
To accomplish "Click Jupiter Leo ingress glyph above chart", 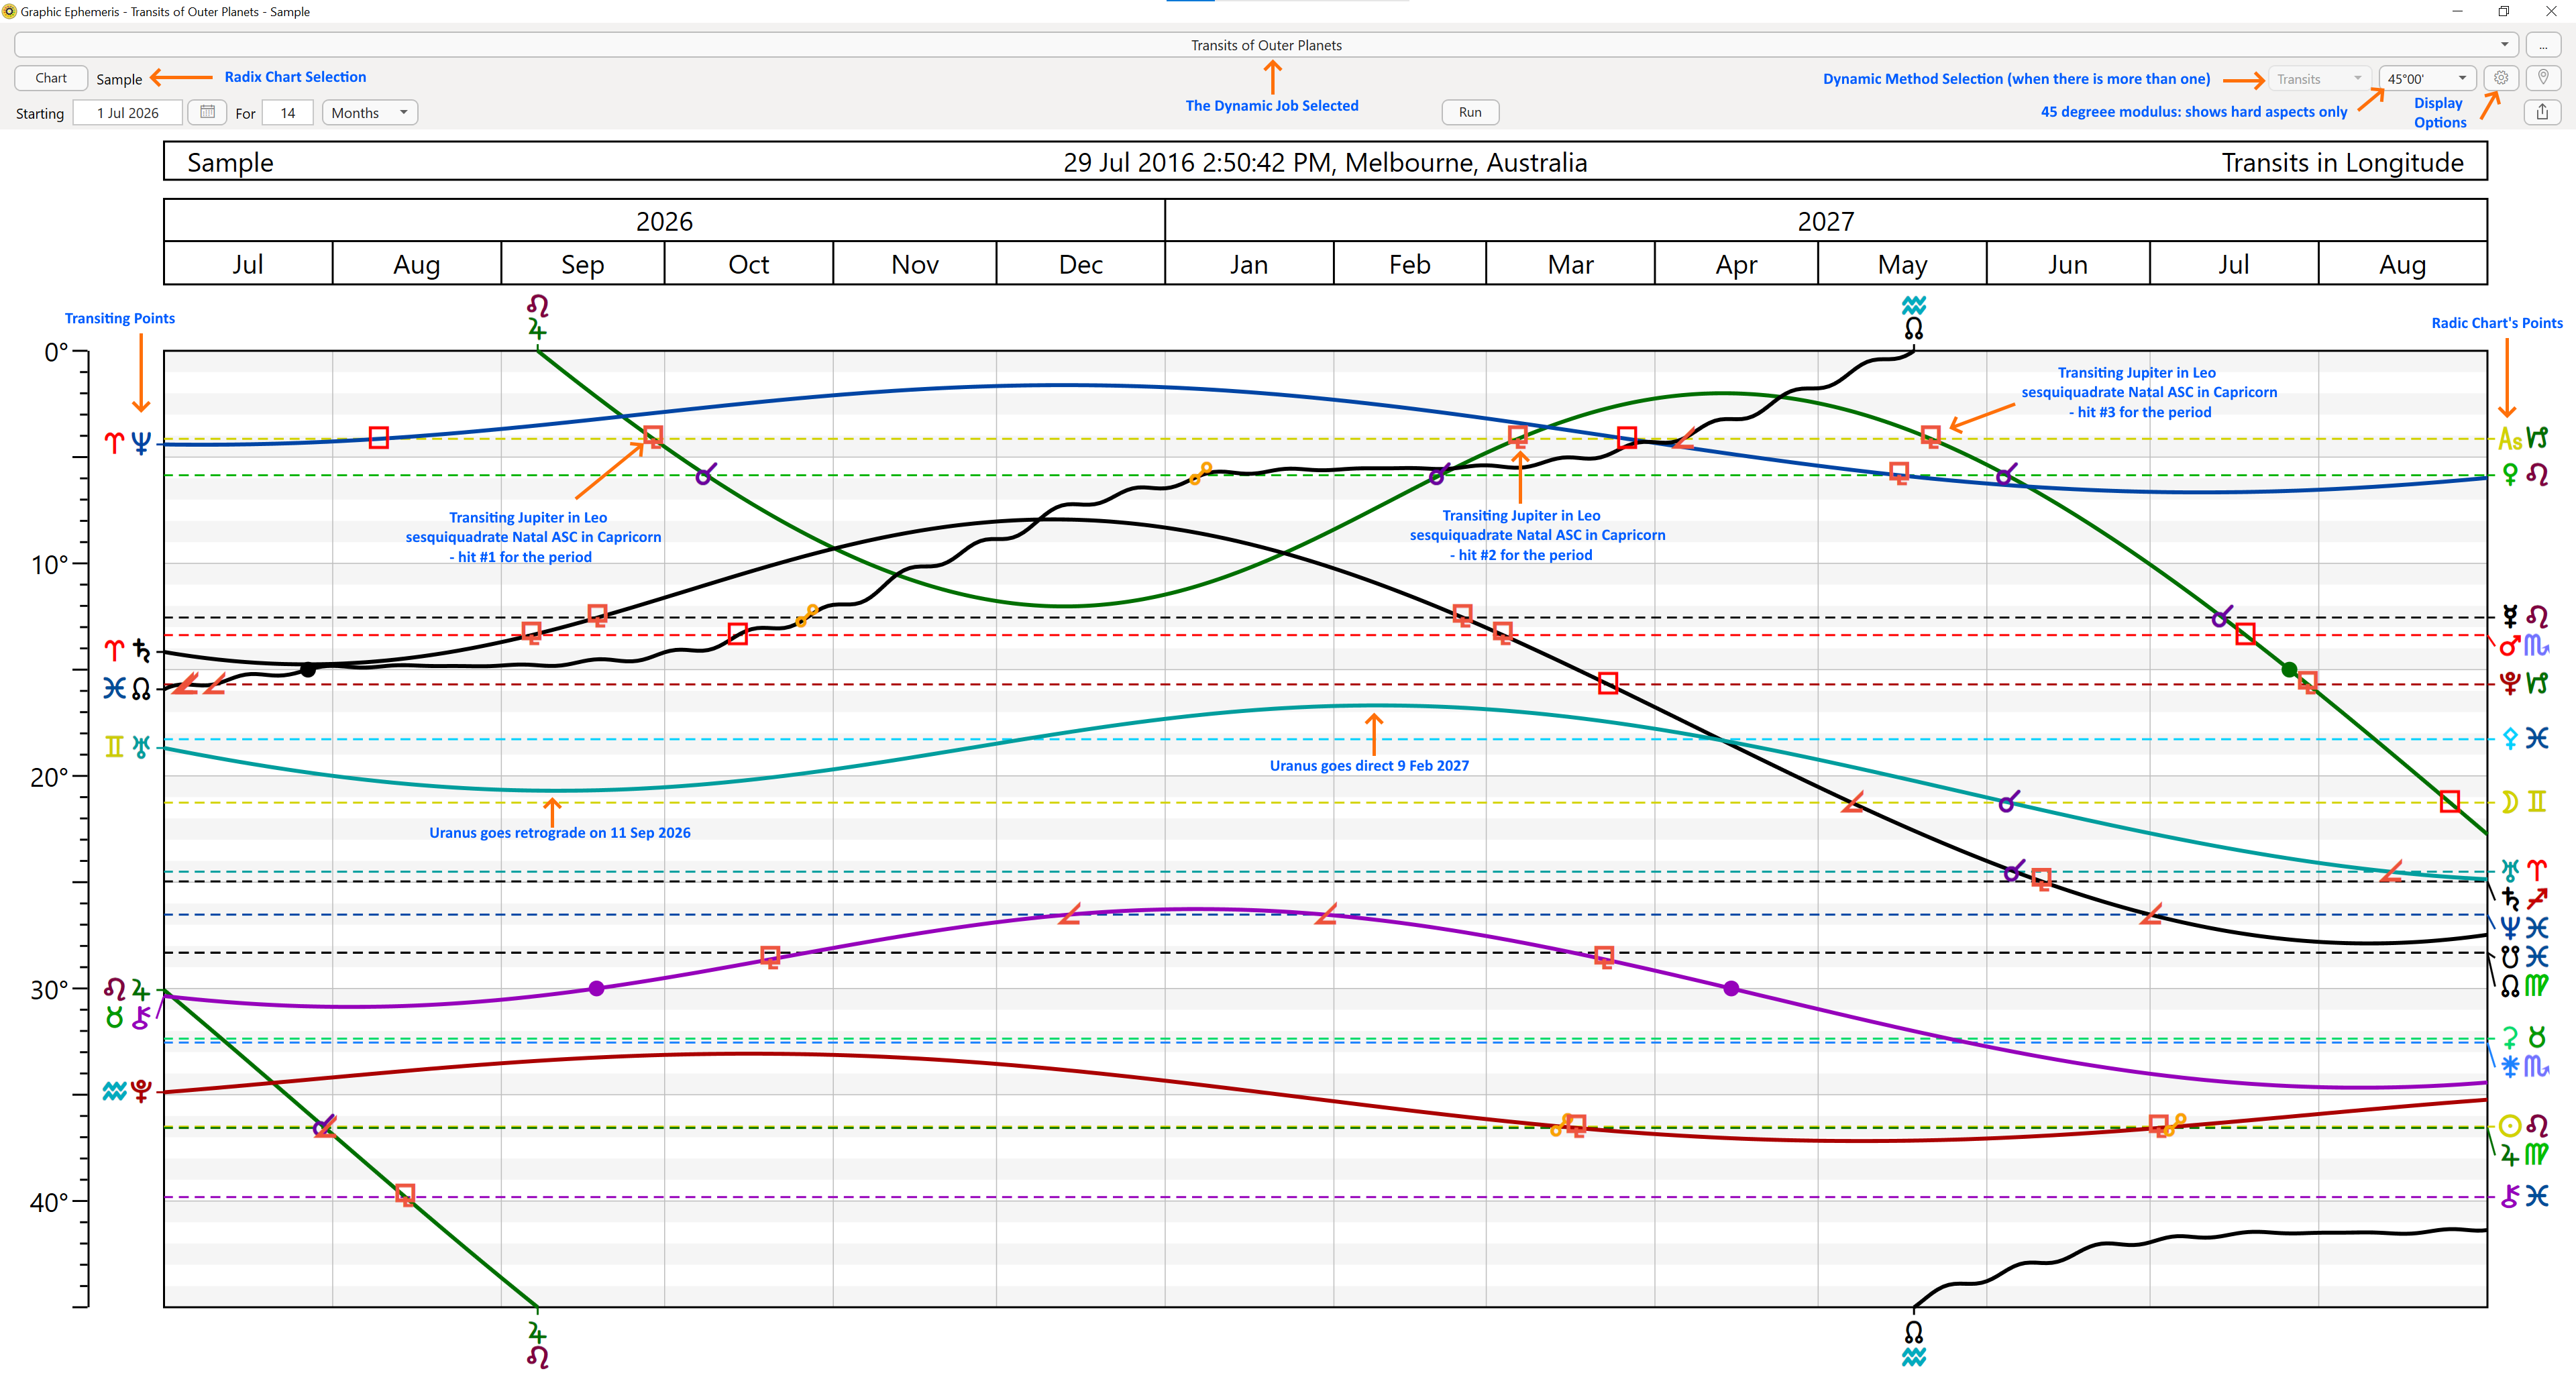I will [x=538, y=317].
